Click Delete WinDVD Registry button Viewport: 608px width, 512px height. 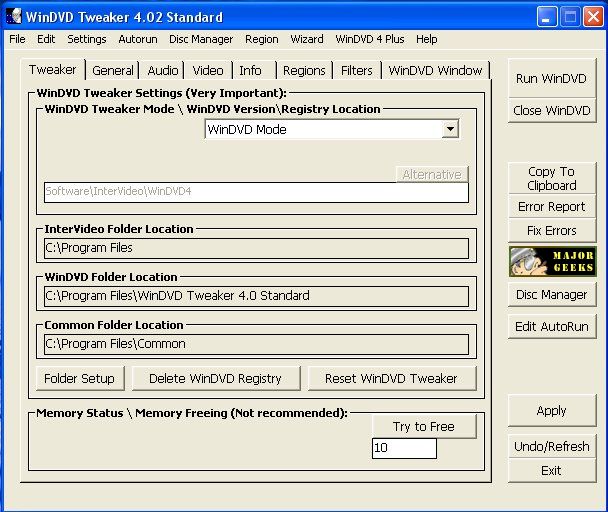(x=216, y=378)
